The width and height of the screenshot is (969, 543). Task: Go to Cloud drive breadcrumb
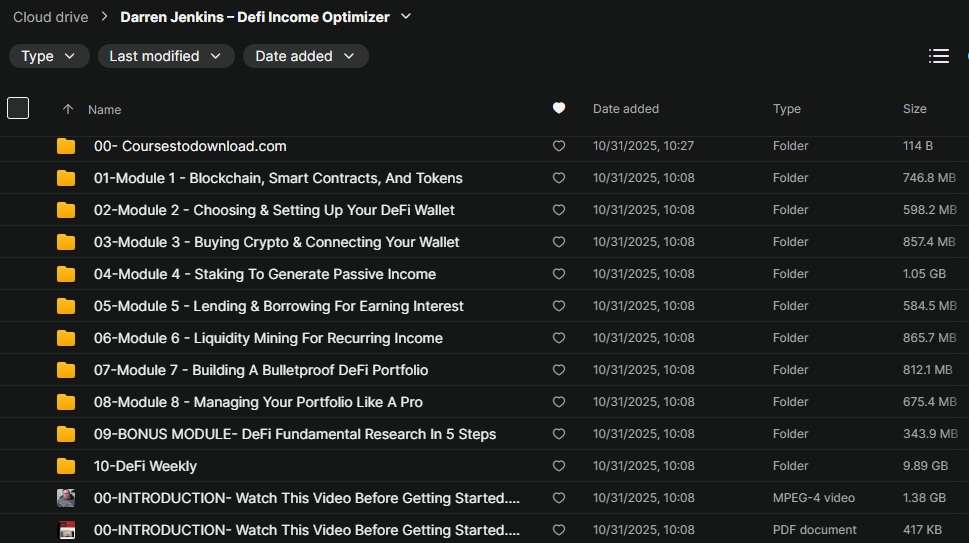pyautogui.click(x=50, y=17)
